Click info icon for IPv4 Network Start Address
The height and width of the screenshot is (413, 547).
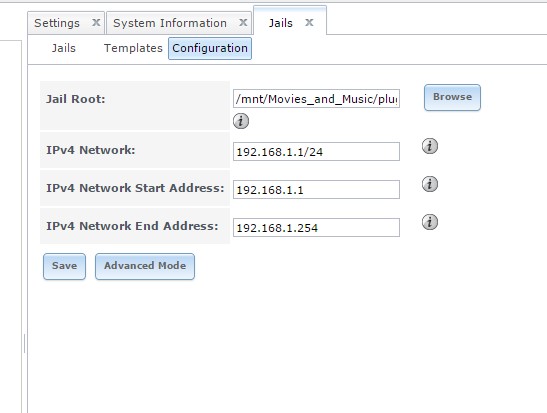pos(430,184)
